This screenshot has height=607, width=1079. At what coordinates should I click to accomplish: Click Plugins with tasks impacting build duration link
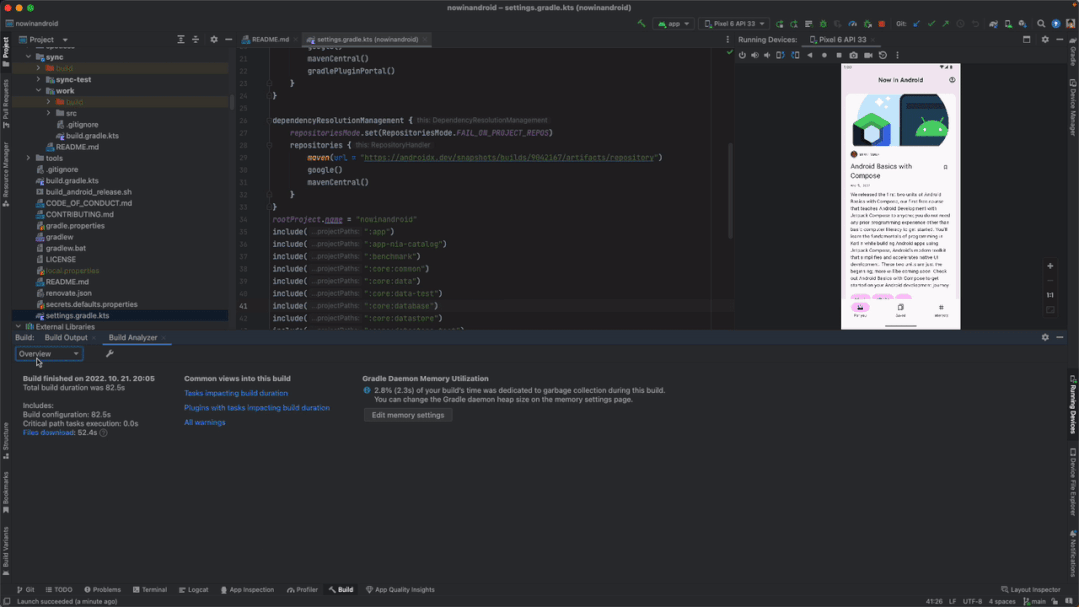pyautogui.click(x=257, y=407)
